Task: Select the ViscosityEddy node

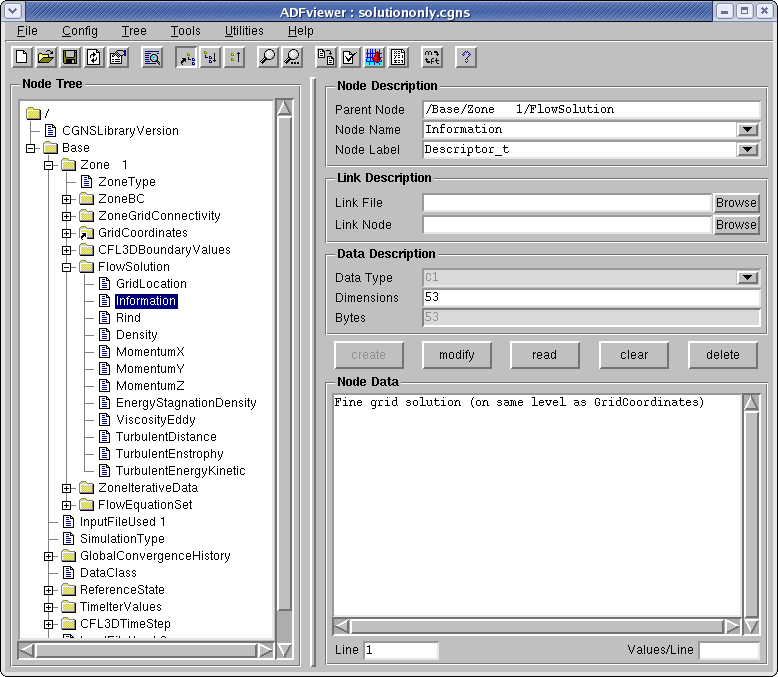Action: (x=156, y=420)
